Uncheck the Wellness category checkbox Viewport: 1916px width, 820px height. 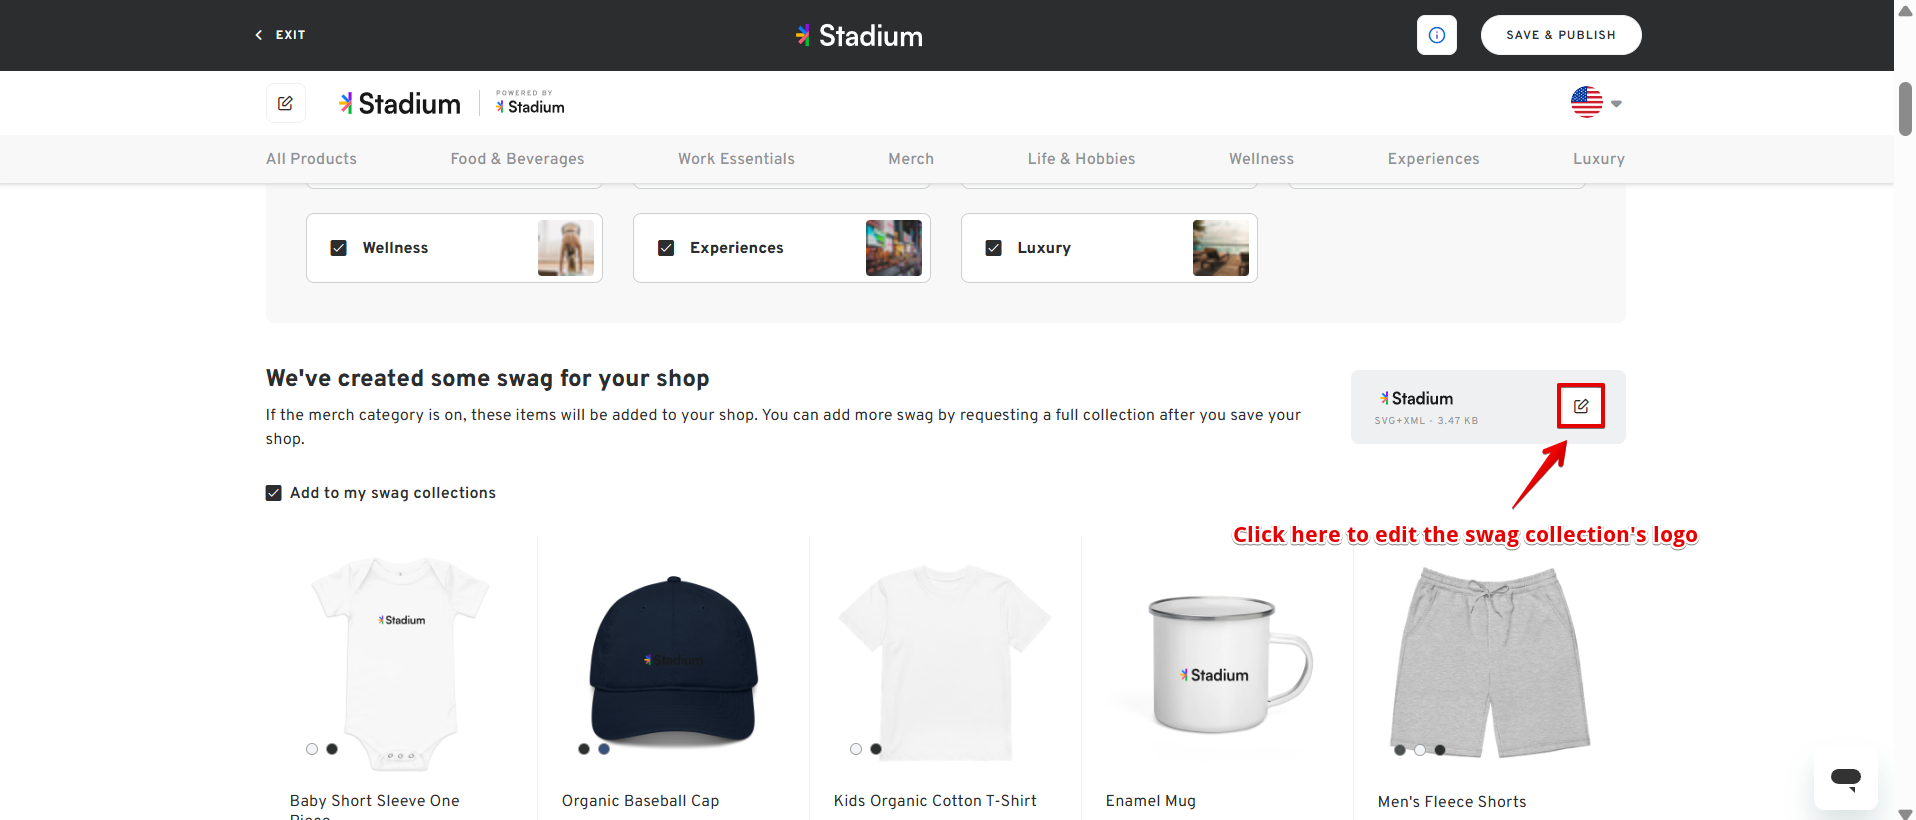coord(339,248)
